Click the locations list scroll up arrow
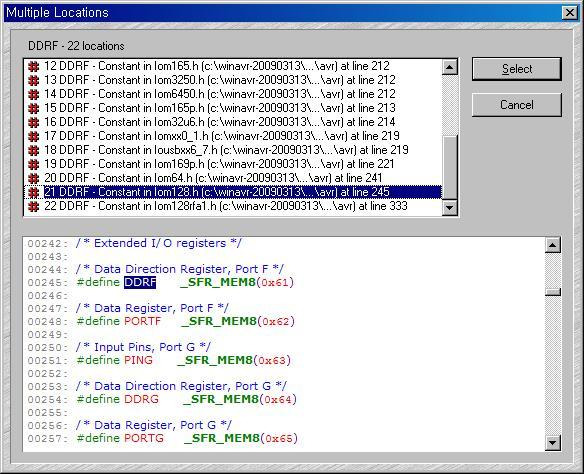 [x=450, y=67]
